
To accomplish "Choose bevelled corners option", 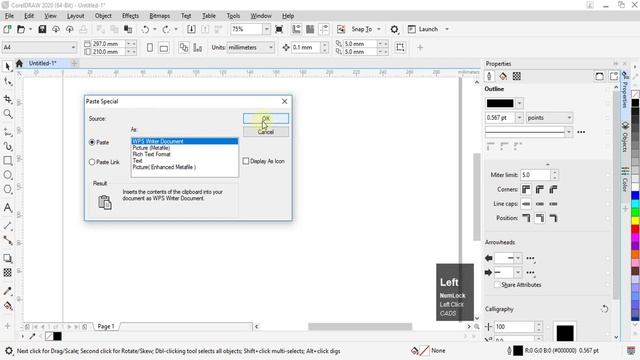I will pos(553,190).
